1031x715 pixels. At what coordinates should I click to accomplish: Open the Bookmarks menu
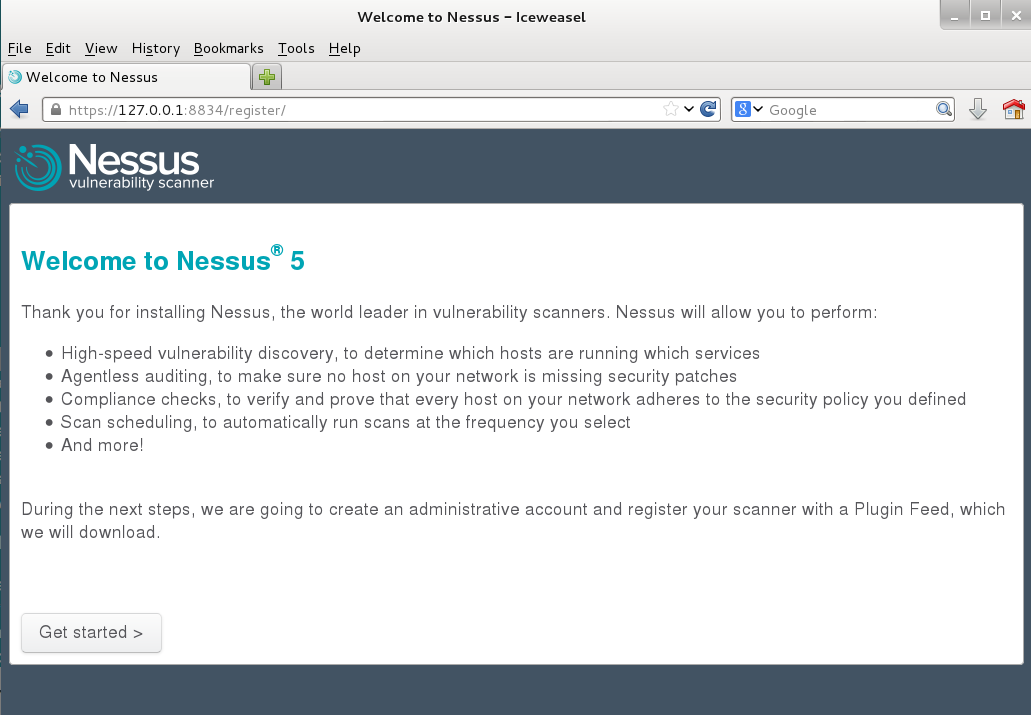(228, 49)
